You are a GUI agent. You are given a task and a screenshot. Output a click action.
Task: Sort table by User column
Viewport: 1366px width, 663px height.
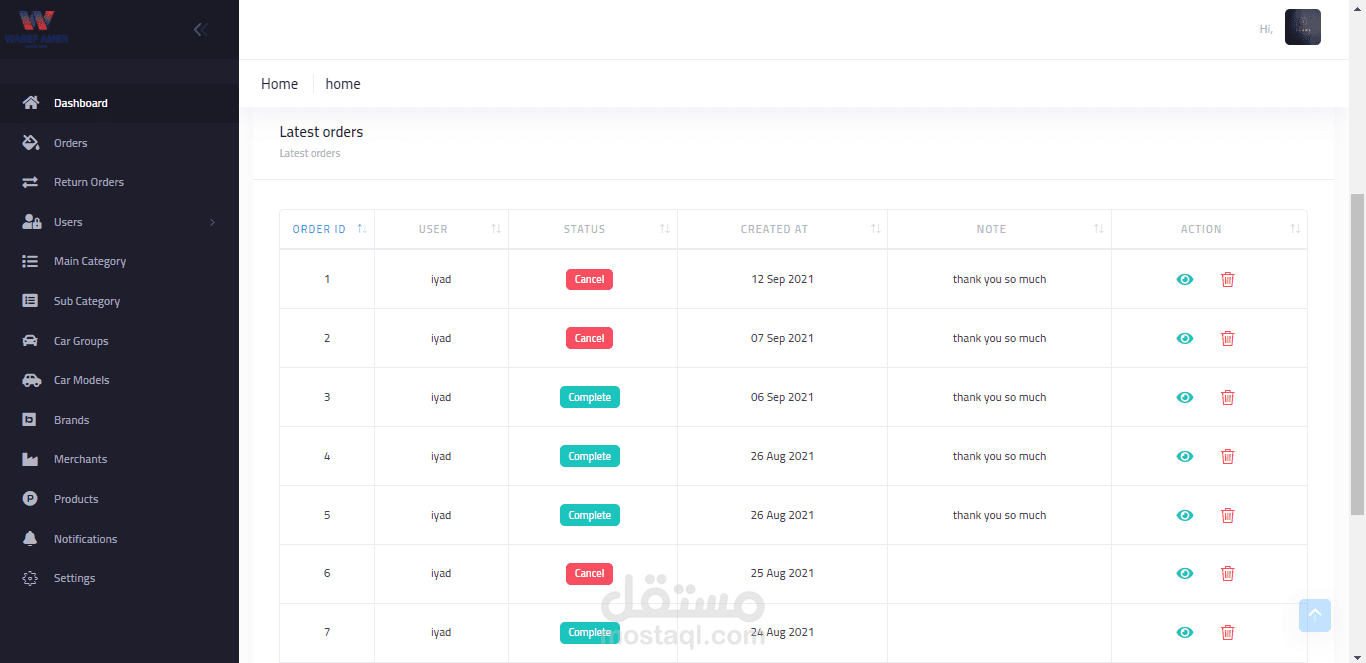pyautogui.click(x=441, y=229)
